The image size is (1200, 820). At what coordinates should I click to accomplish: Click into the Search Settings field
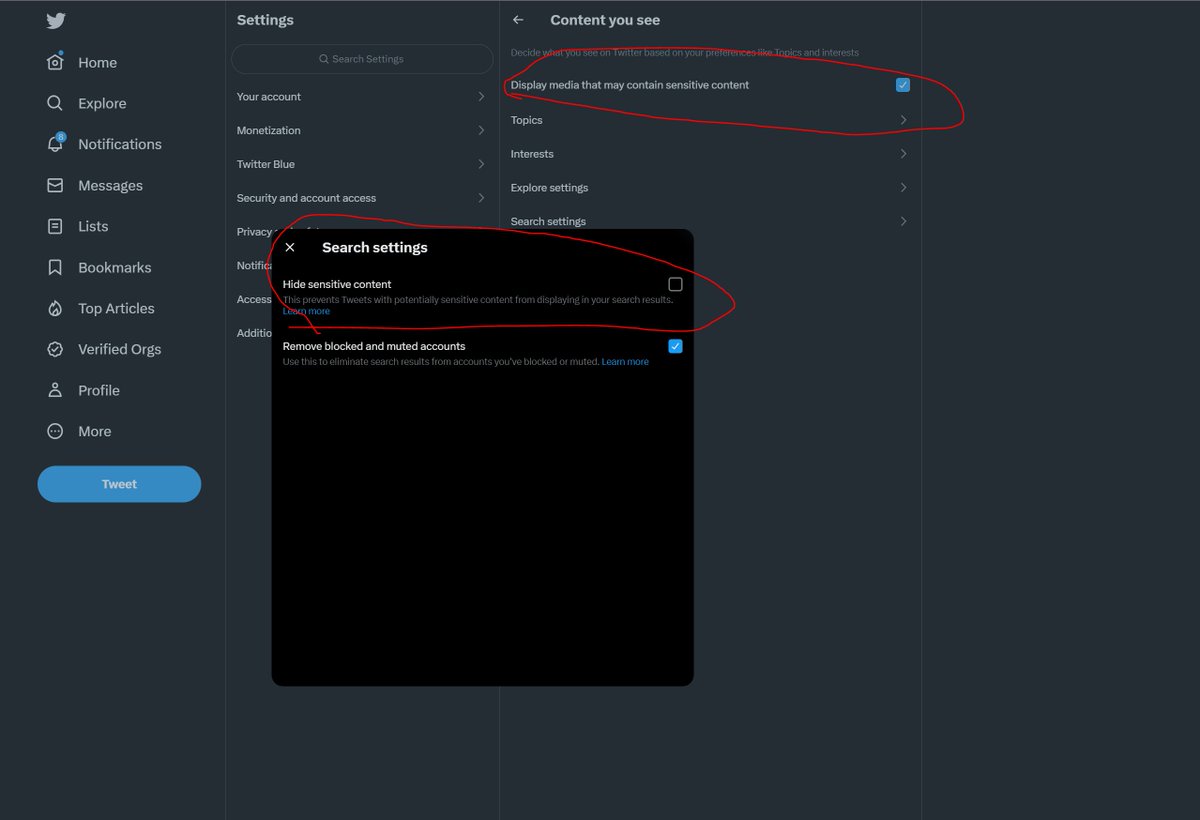tap(362, 59)
